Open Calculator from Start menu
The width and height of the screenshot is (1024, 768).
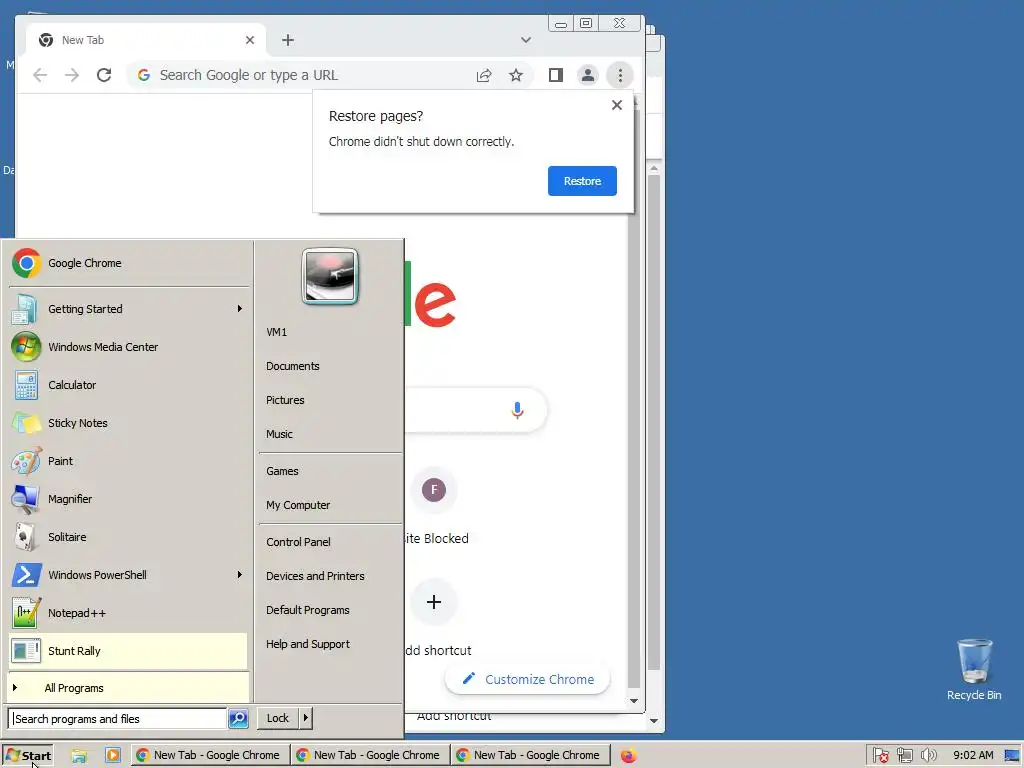pyautogui.click(x=128, y=385)
